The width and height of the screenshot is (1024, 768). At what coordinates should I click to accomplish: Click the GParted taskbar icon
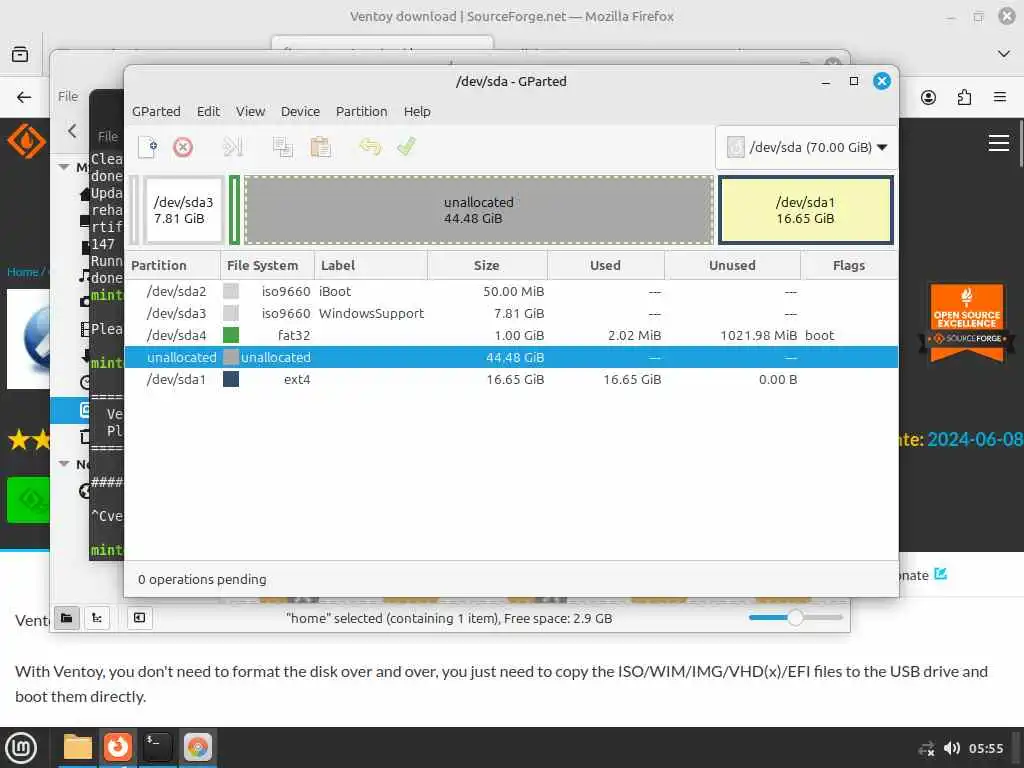[197, 748]
